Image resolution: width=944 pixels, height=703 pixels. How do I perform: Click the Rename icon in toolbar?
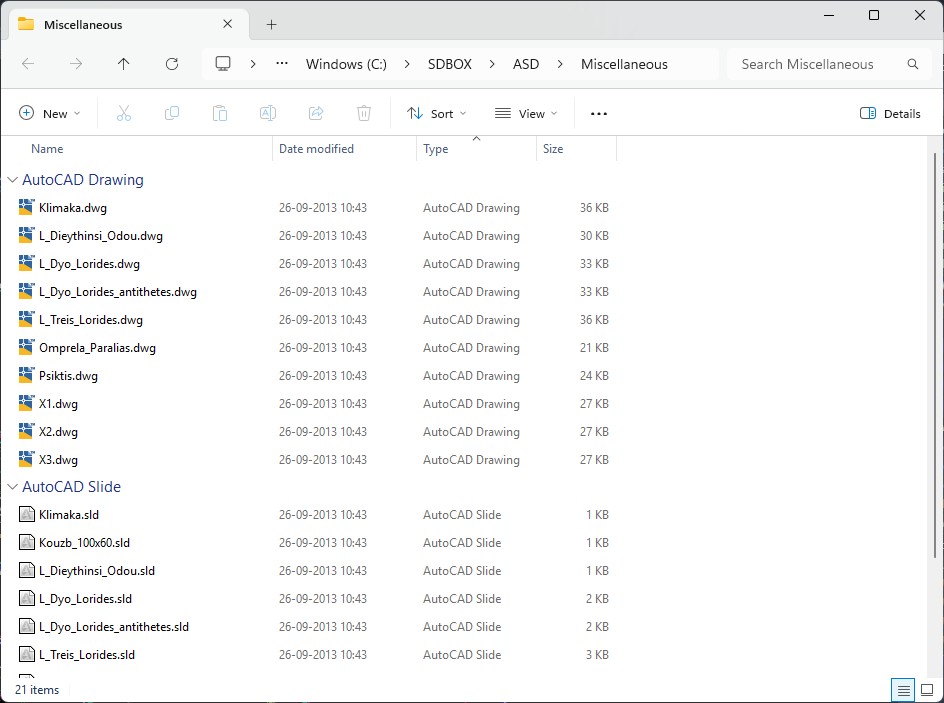[x=268, y=113]
